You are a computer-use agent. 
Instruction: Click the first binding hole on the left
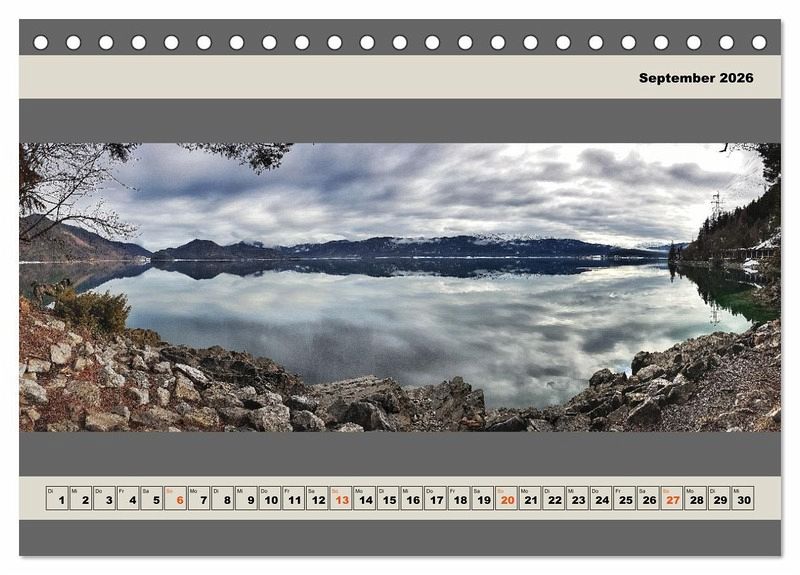click(x=41, y=42)
